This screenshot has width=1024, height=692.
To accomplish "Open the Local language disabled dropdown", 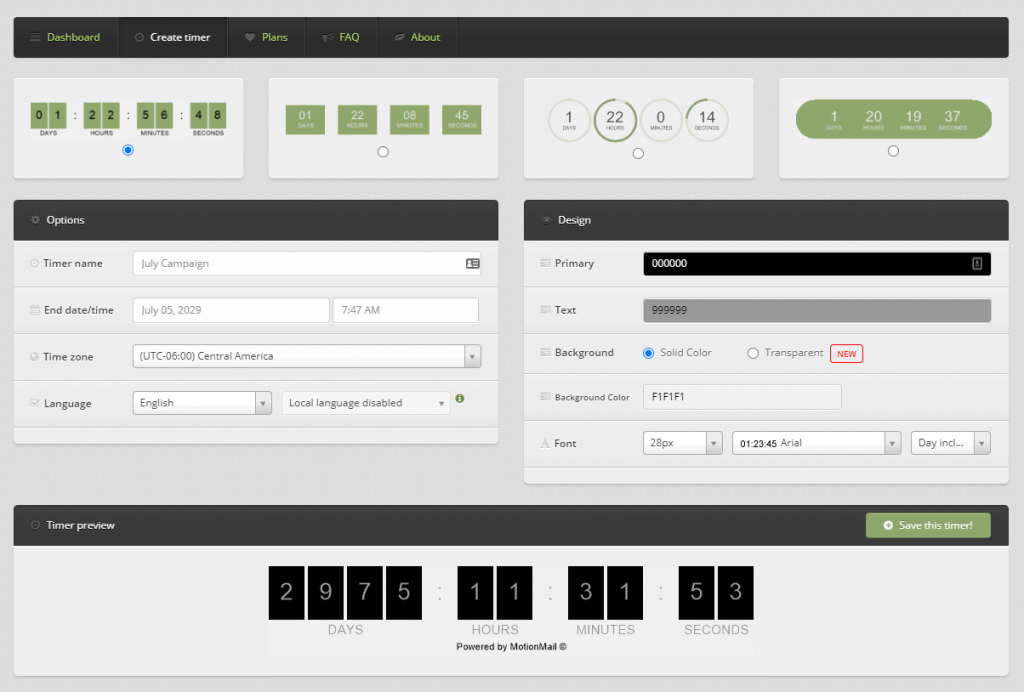I will (x=366, y=403).
